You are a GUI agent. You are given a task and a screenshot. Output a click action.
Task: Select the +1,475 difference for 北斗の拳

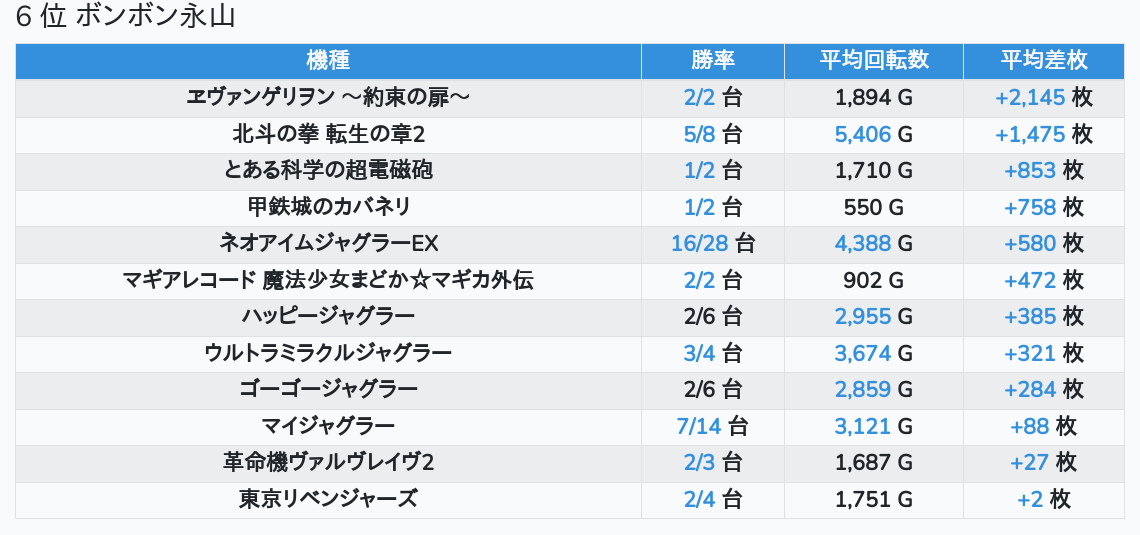(1030, 134)
